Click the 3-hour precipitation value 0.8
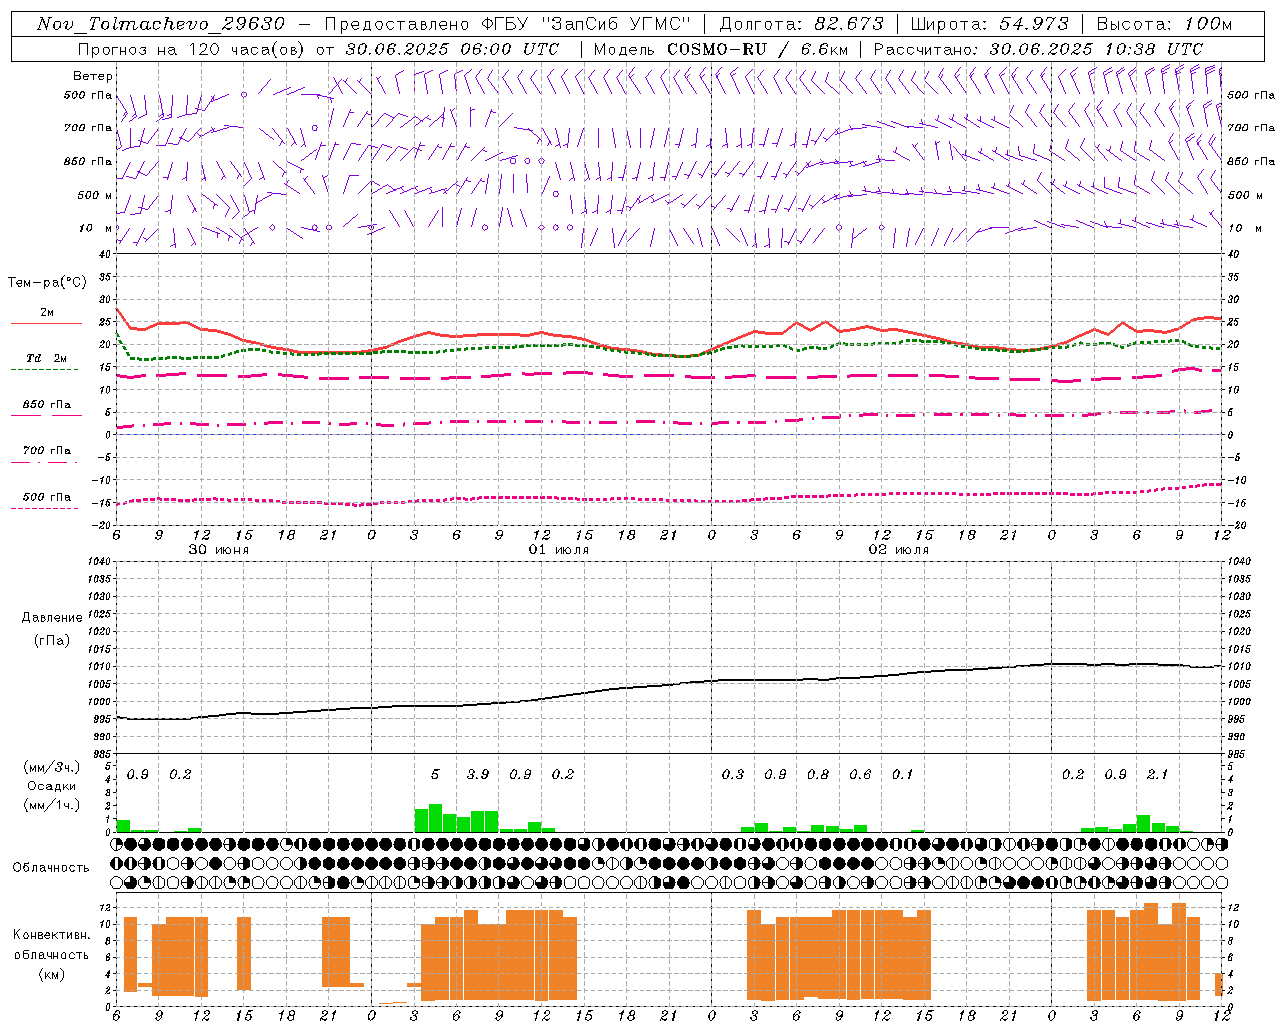Image resolution: width=1280 pixels, height=1024 pixels. (x=818, y=774)
